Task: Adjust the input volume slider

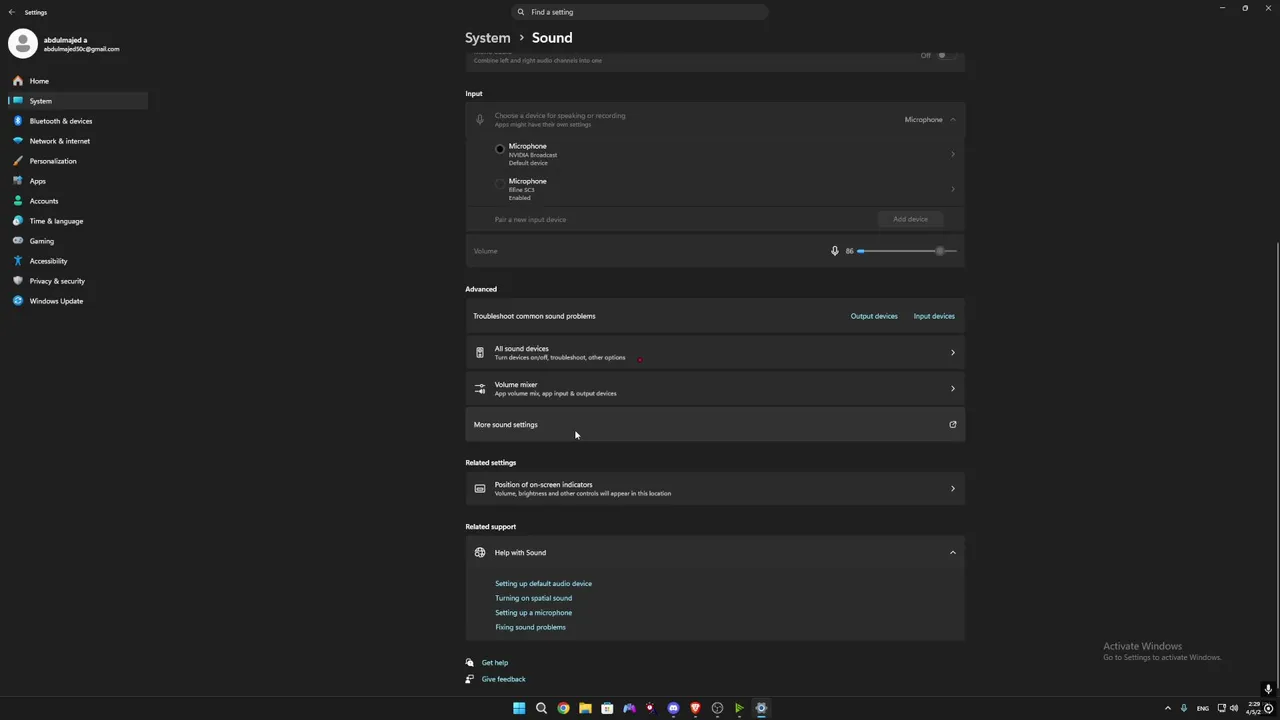Action: click(939, 251)
